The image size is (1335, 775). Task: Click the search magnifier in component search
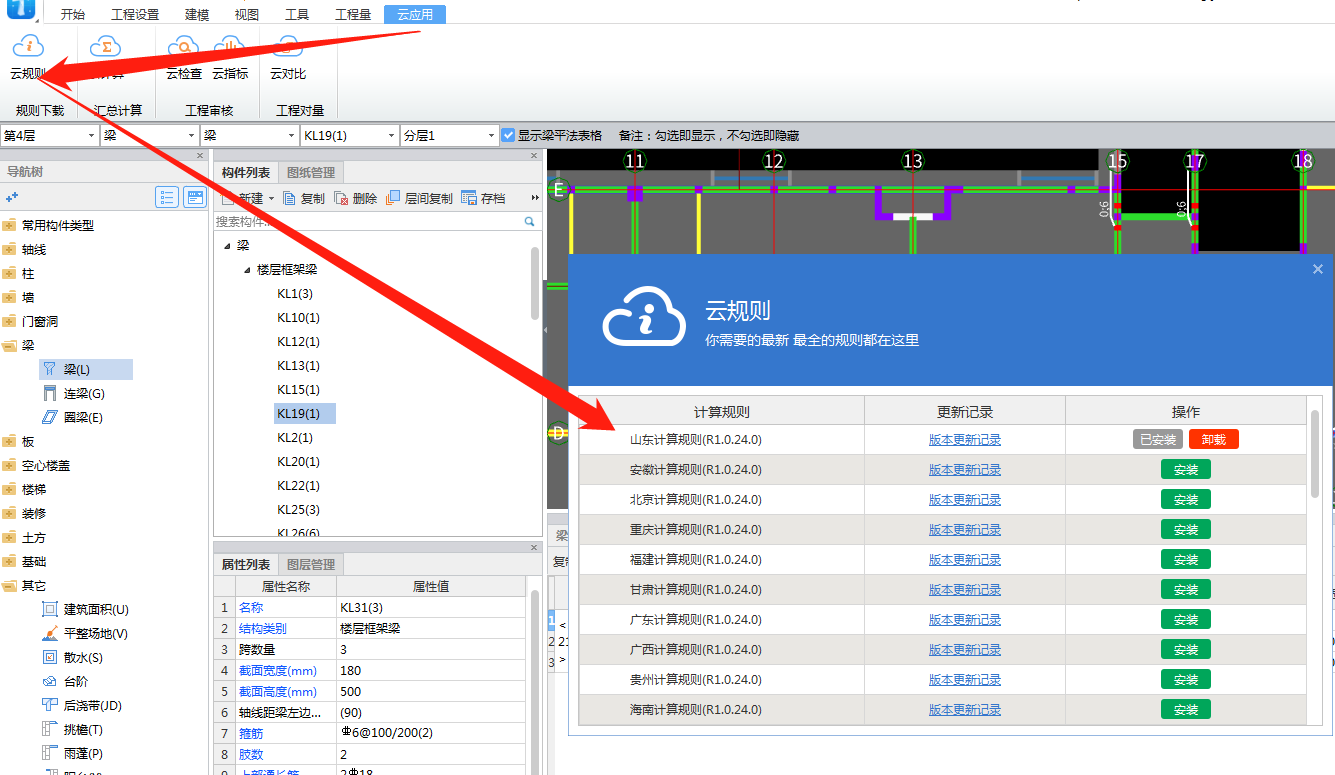coord(530,222)
